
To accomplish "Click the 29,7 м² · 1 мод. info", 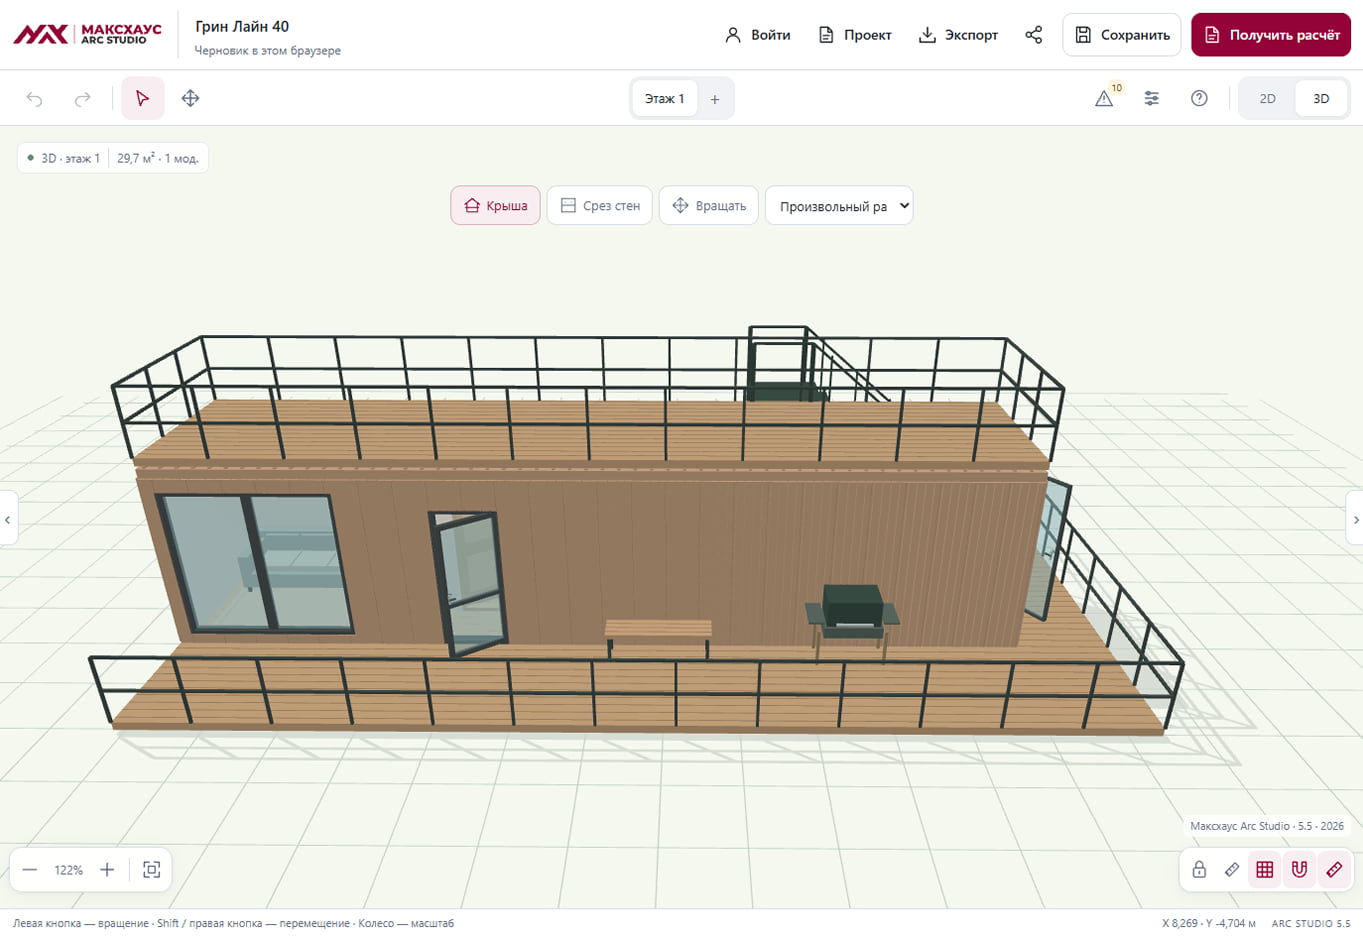I will click(x=158, y=158).
